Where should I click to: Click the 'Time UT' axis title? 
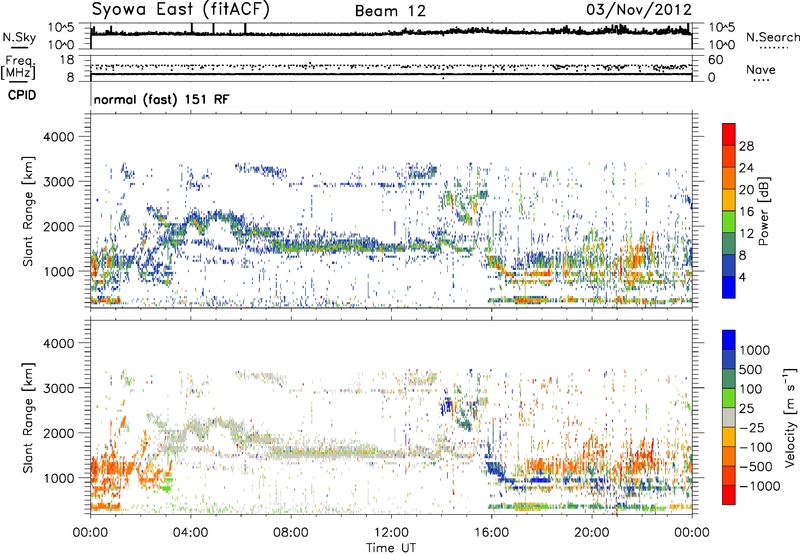391,548
